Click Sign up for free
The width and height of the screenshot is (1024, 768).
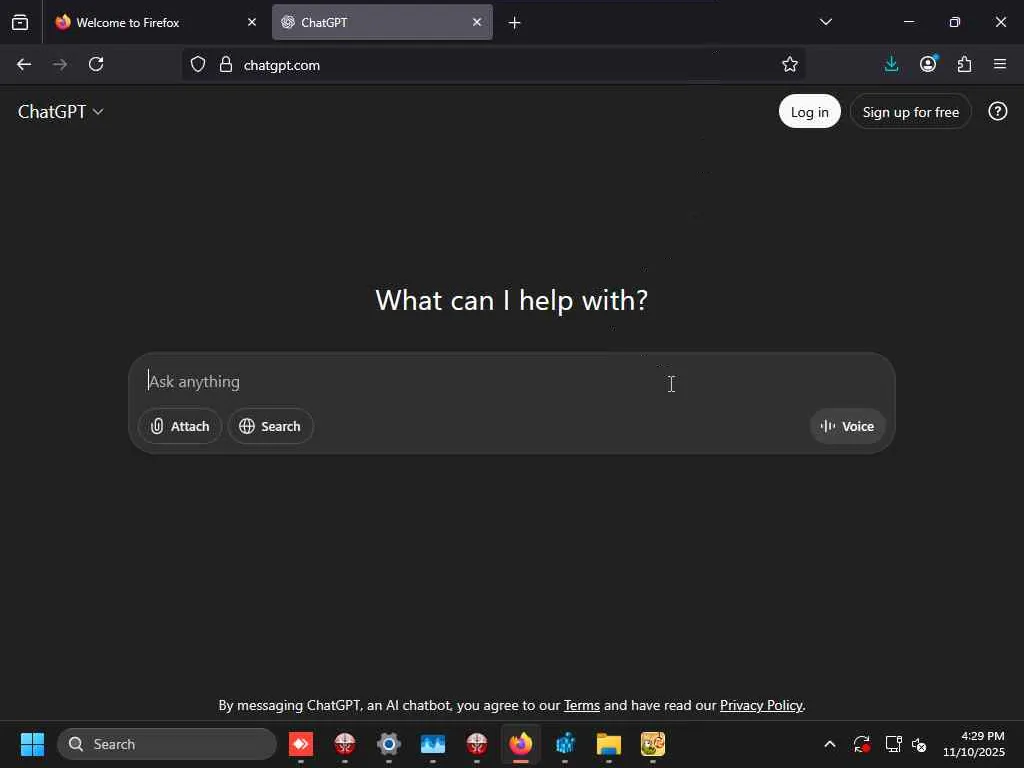910,112
